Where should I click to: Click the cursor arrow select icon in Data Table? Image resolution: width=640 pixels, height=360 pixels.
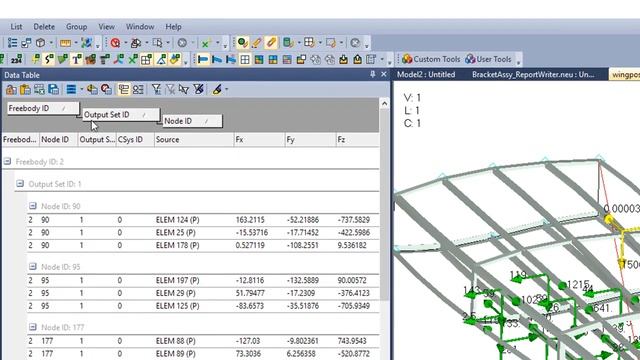click(184, 89)
